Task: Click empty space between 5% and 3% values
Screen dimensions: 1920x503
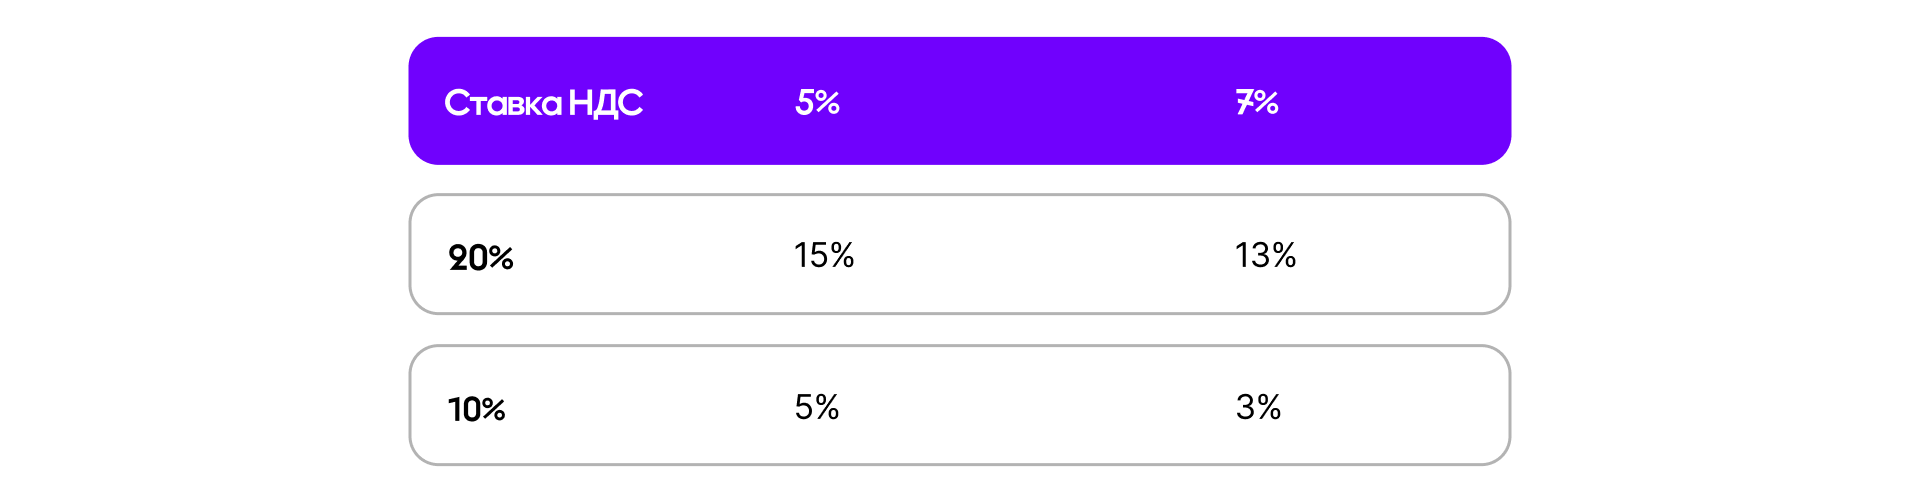Action: (x=1038, y=406)
